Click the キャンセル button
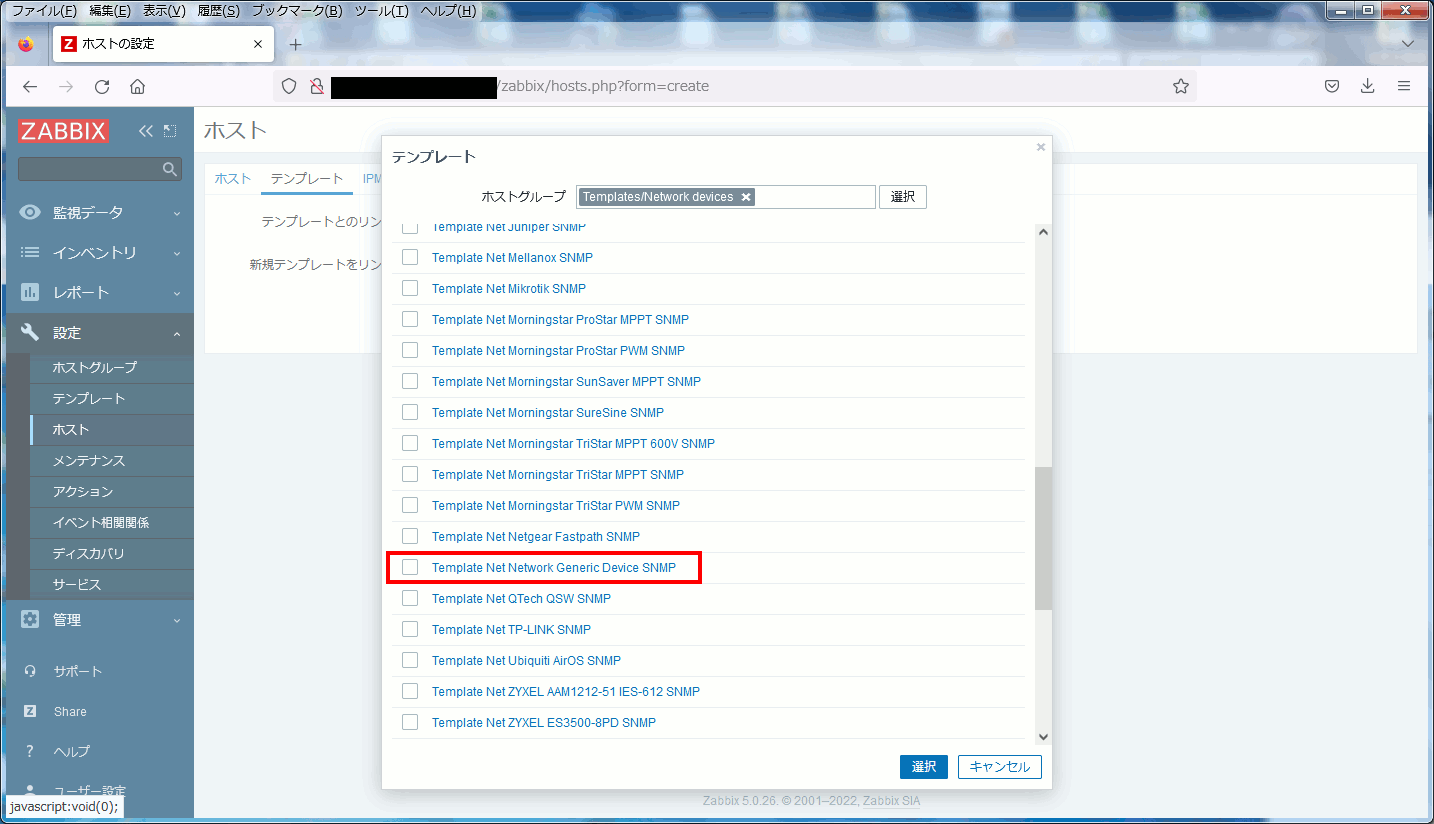 click(x=1000, y=767)
